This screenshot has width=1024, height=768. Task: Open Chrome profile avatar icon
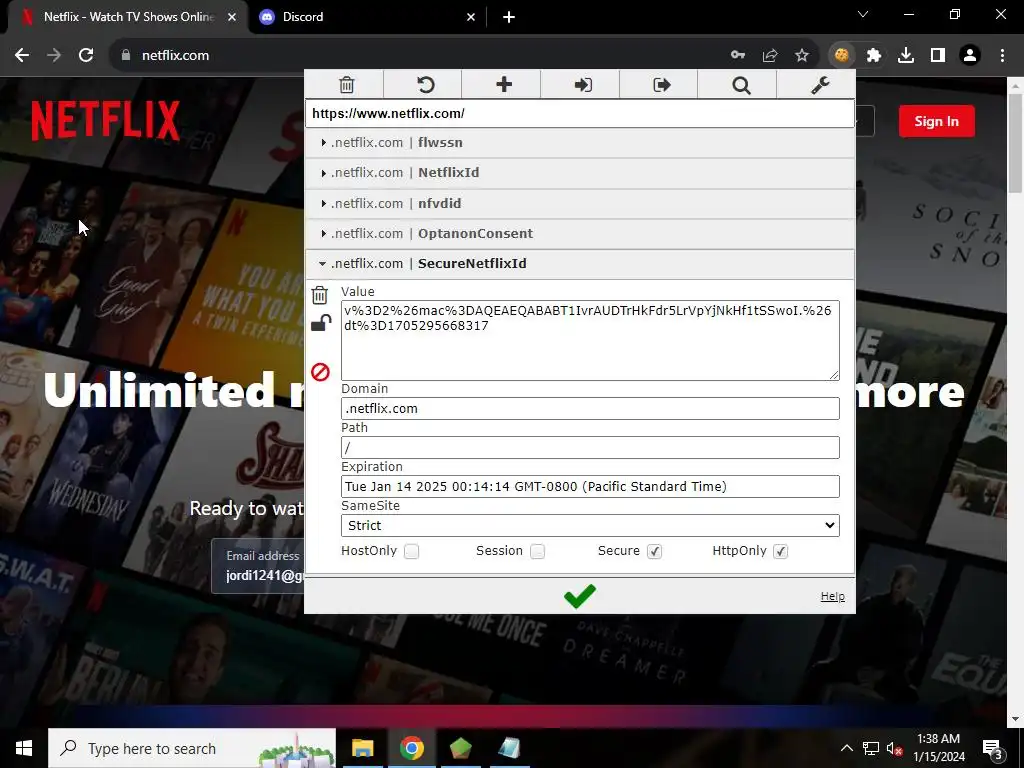[x=970, y=56]
